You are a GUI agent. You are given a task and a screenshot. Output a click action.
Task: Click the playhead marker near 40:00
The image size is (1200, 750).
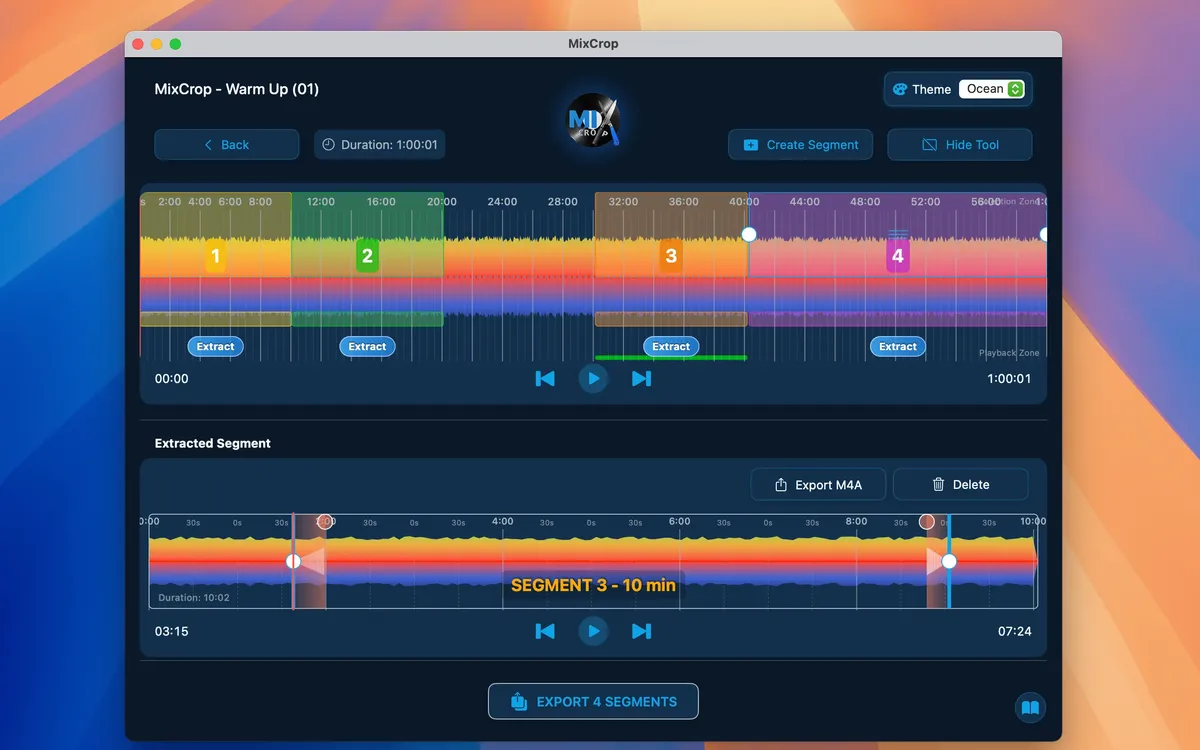tap(749, 234)
